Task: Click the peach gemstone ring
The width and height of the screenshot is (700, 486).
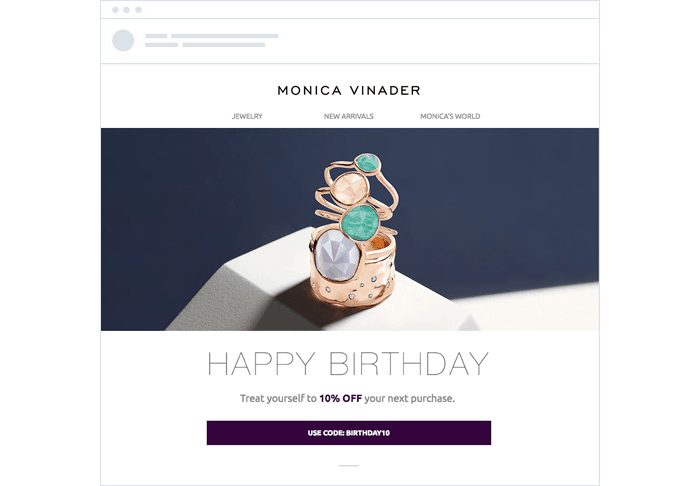Action: [350, 188]
